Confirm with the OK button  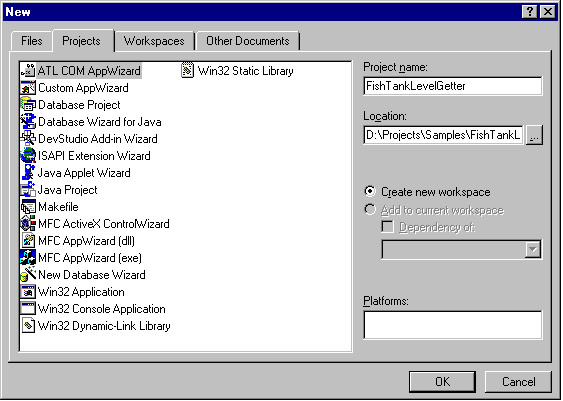point(442,382)
